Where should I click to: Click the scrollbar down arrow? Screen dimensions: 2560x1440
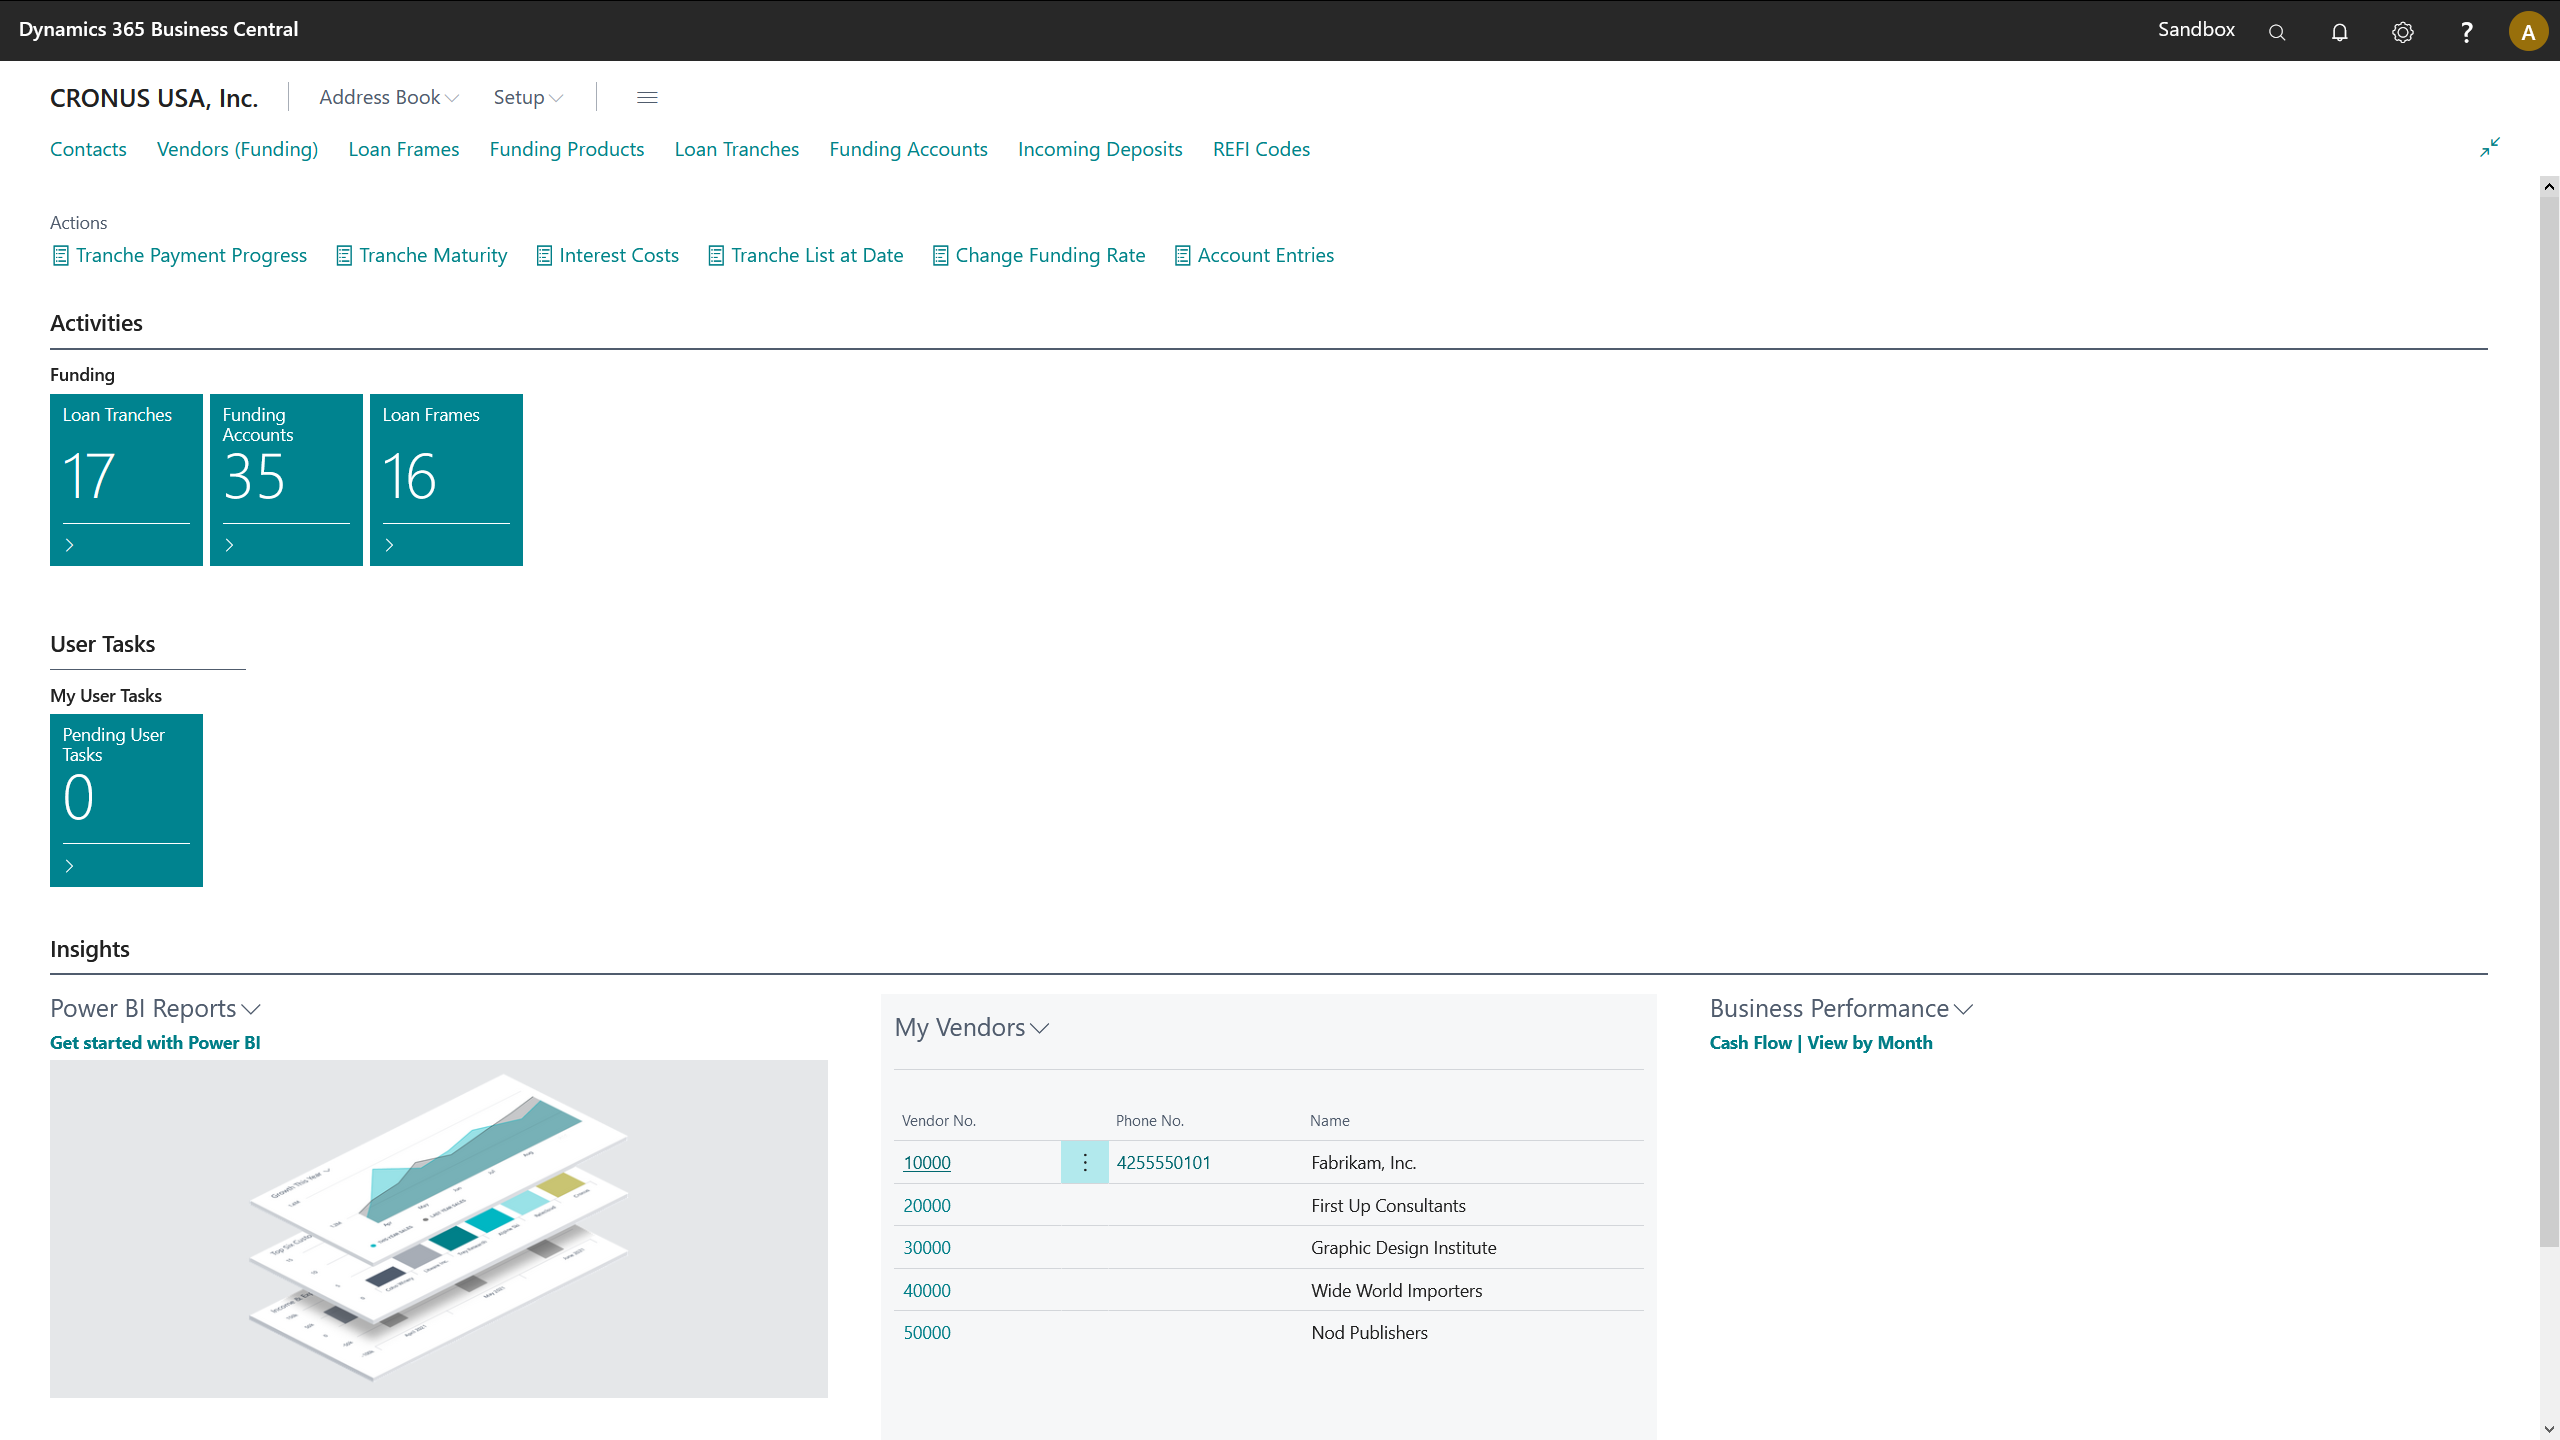[2549, 1430]
